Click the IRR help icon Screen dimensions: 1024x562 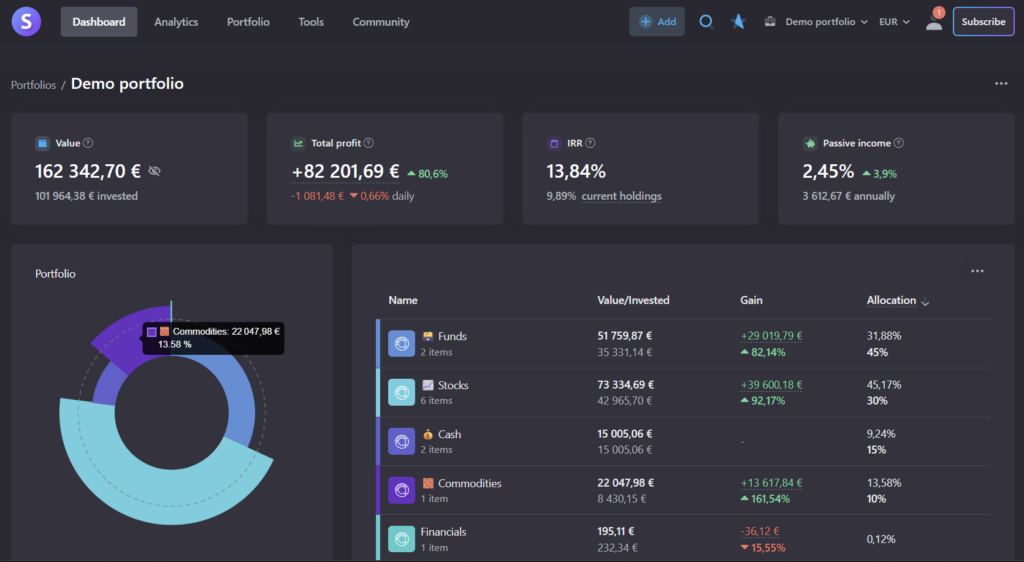(590, 144)
